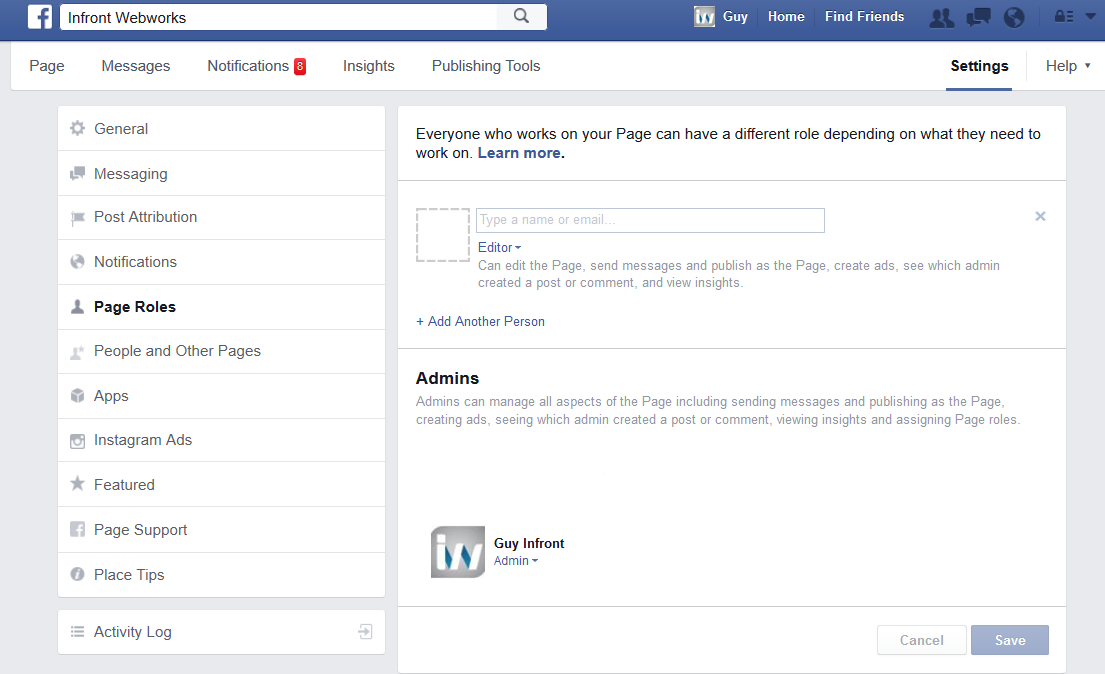Image resolution: width=1105 pixels, height=674 pixels.
Task: Expand the Help dropdown menu
Action: 1068,66
